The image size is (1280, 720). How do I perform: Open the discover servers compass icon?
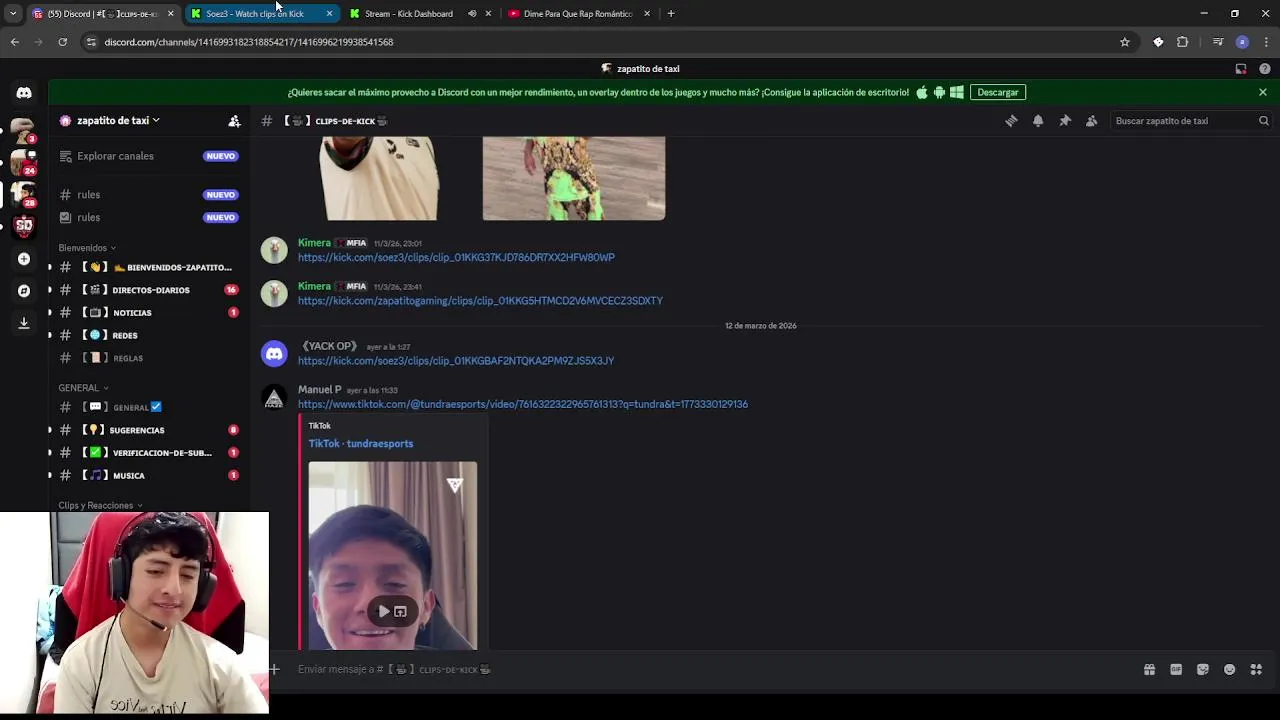pos(24,291)
